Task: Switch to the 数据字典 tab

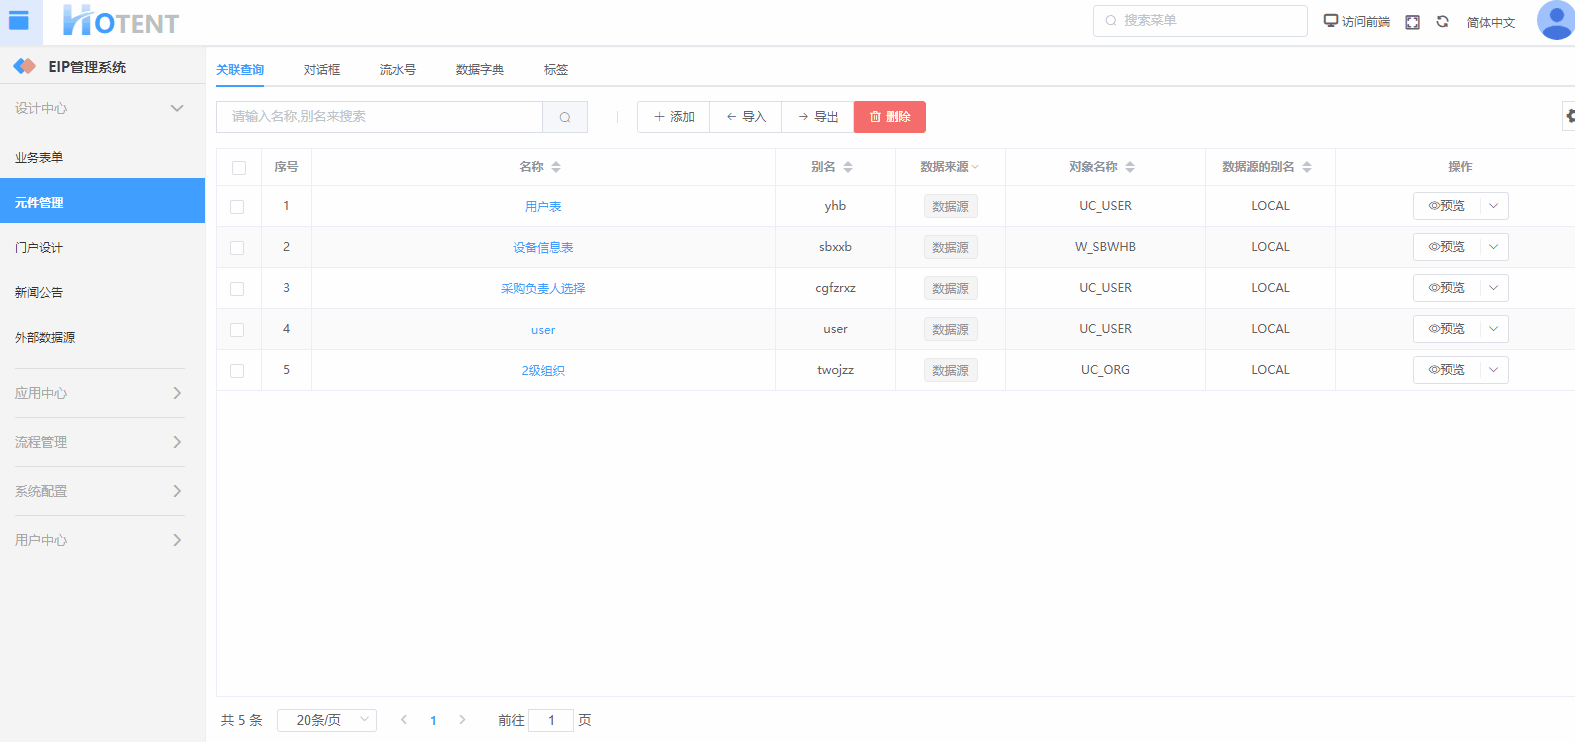Action: tap(480, 70)
